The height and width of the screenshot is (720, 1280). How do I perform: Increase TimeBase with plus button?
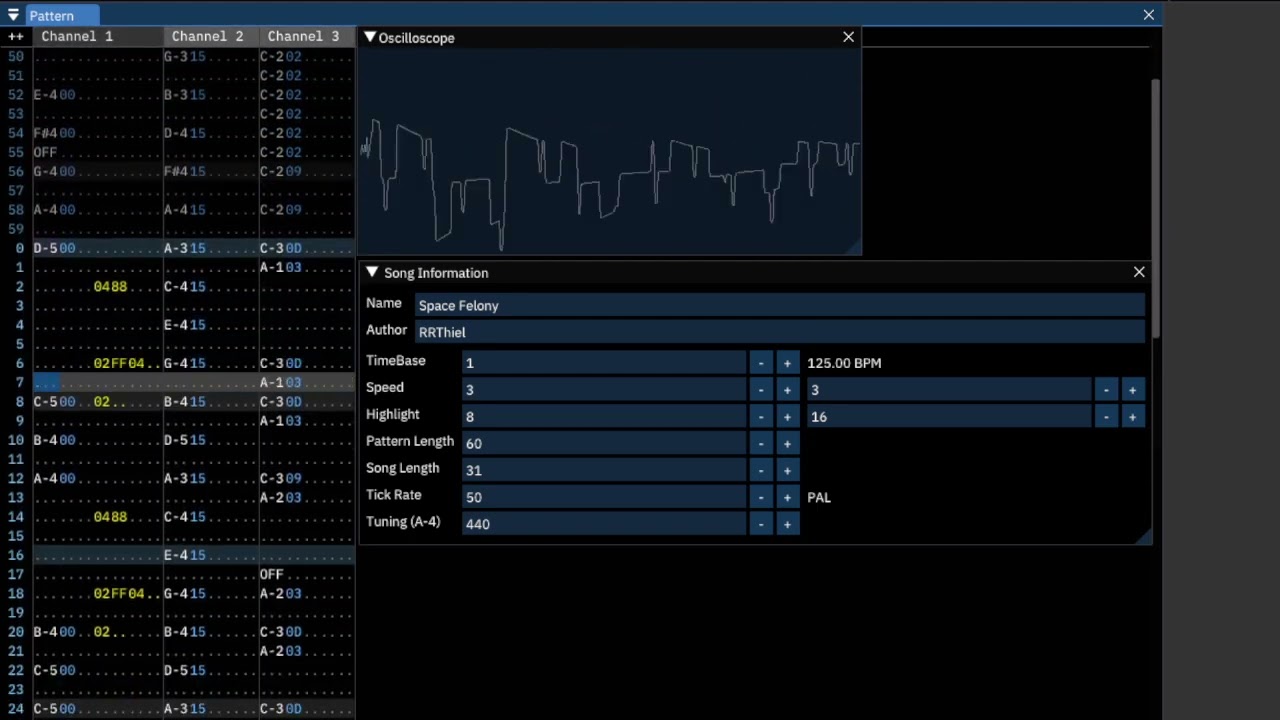787,363
